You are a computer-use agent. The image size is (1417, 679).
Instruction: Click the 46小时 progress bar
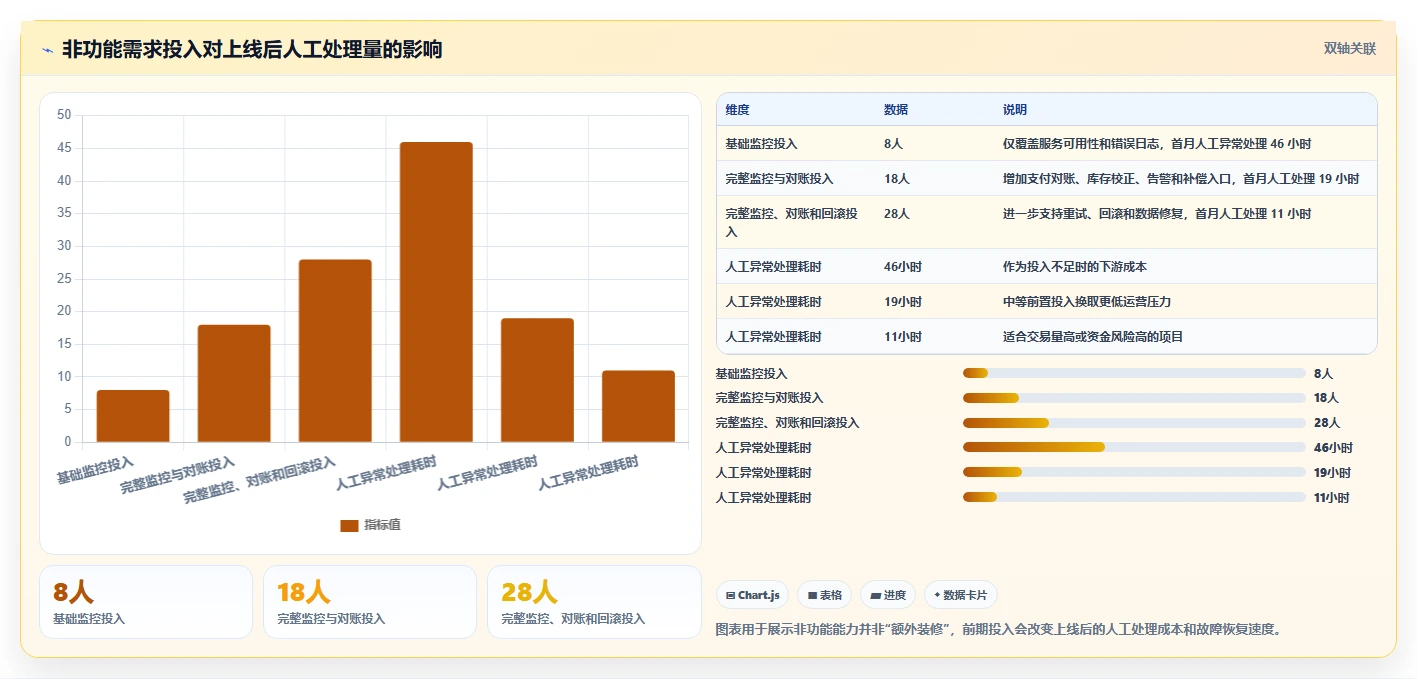point(1134,447)
